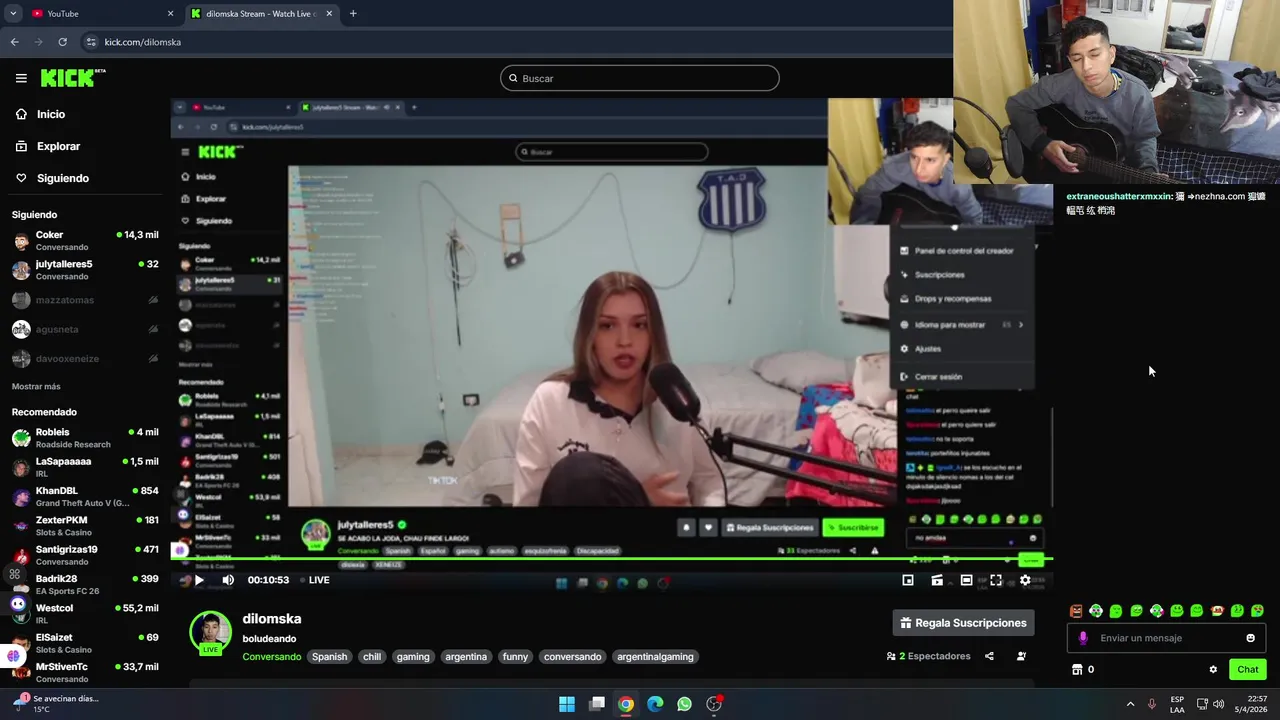
Task: Click the user follow icon right of the share icon
Action: click(x=1021, y=656)
